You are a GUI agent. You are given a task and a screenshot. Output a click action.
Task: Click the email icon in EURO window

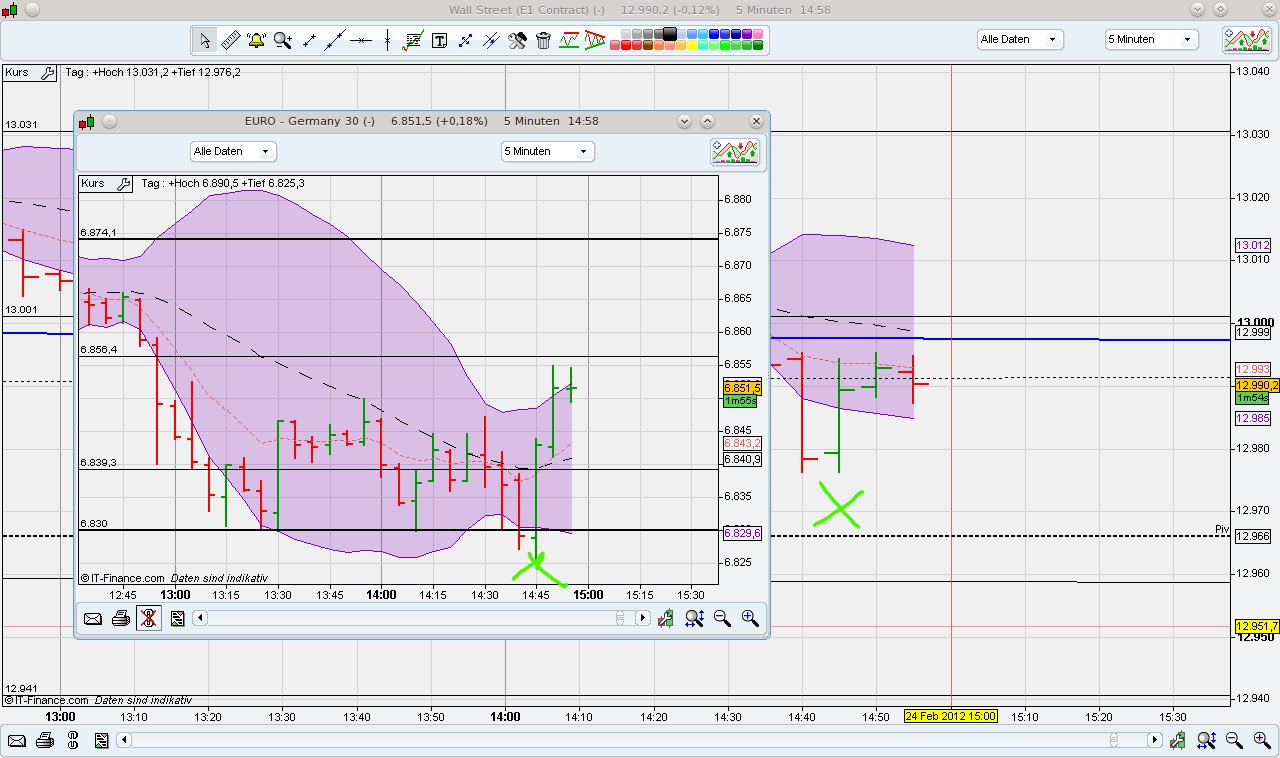tap(93, 618)
